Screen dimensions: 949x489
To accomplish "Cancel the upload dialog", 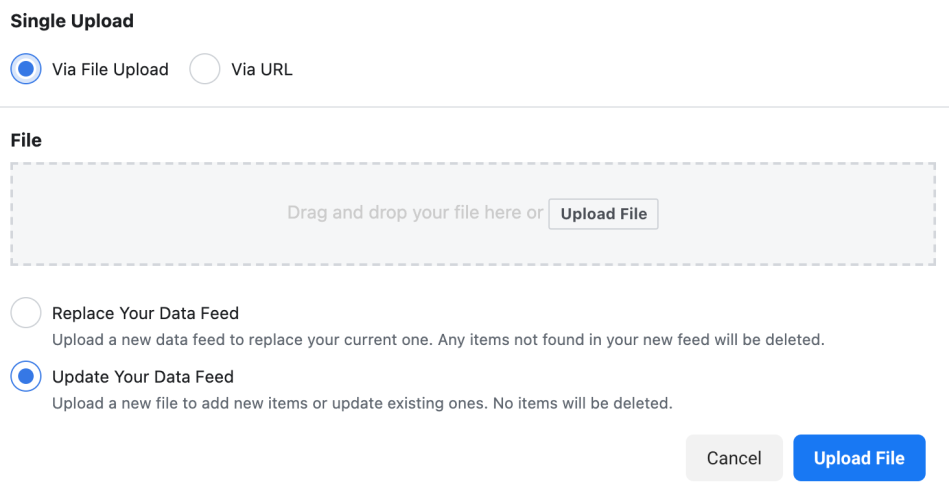I will (734, 458).
